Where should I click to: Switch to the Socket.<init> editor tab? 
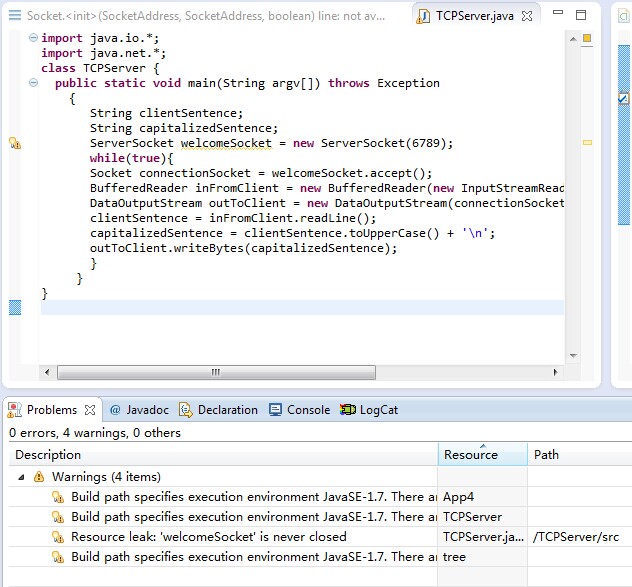pos(206,16)
